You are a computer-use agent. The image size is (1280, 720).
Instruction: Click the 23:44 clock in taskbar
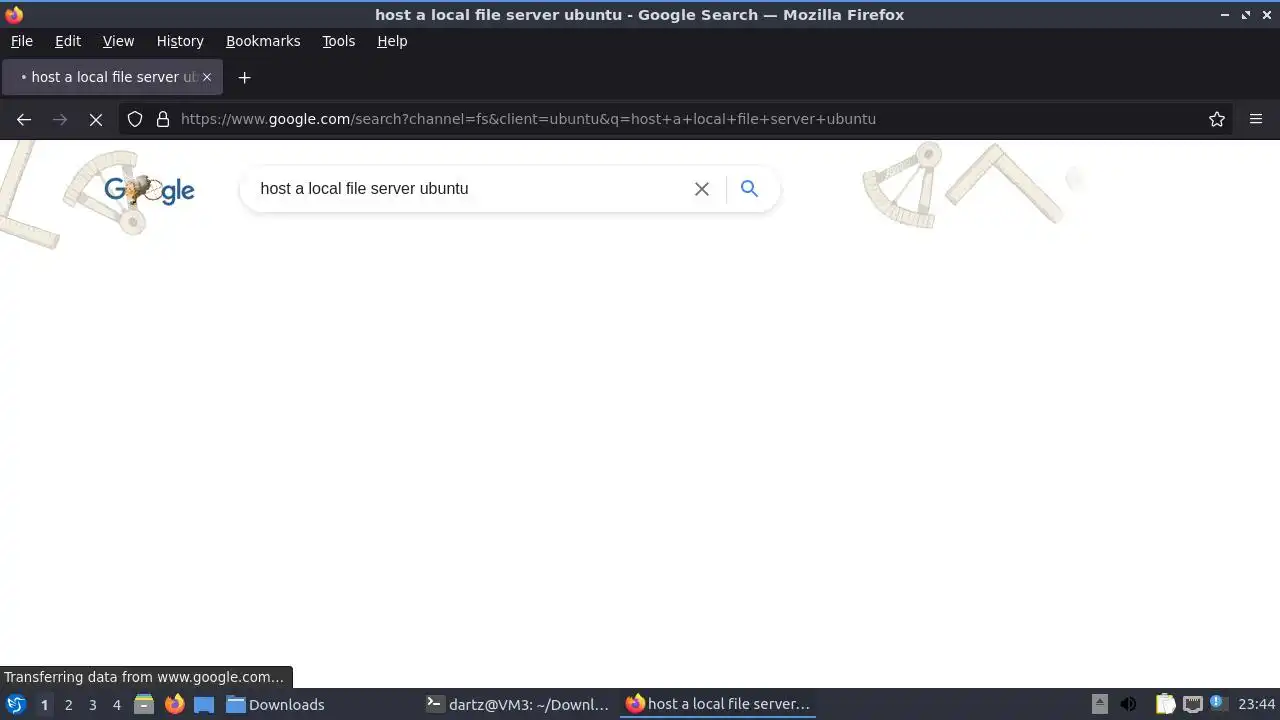click(x=1257, y=704)
